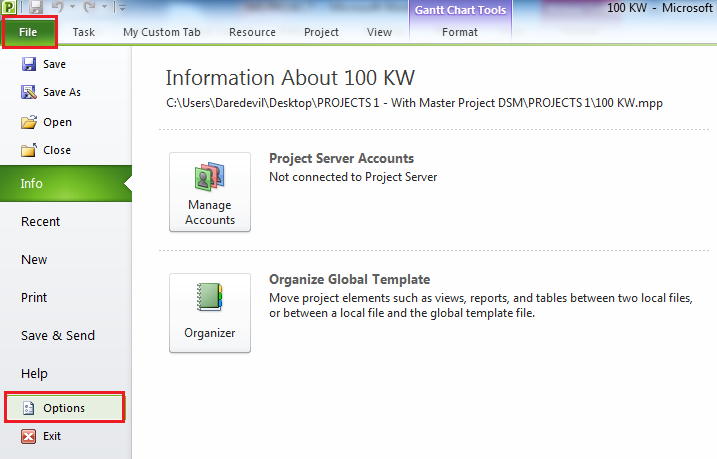Open the Undo history dropdown arrow
This screenshot has height=459, width=717.
pyautogui.click(x=72, y=7)
